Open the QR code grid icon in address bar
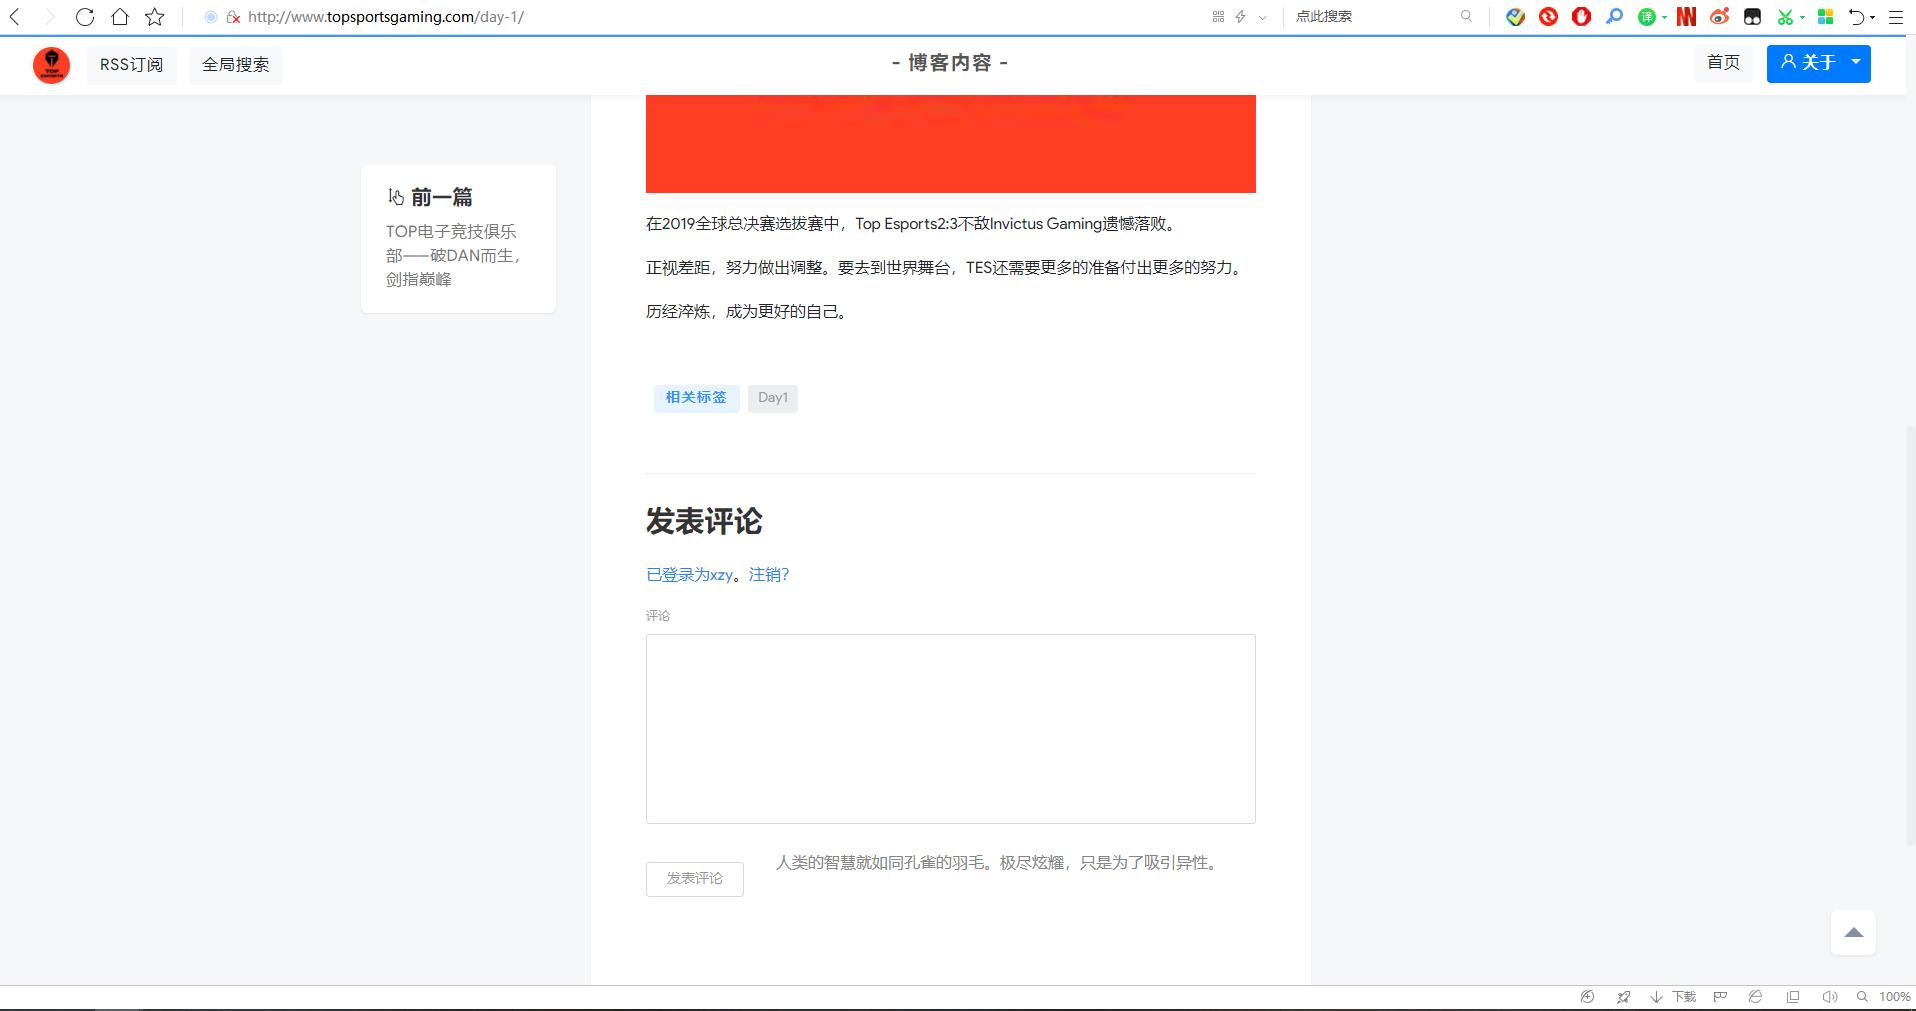This screenshot has width=1916, height=1011. click(x=1218, y=17)
